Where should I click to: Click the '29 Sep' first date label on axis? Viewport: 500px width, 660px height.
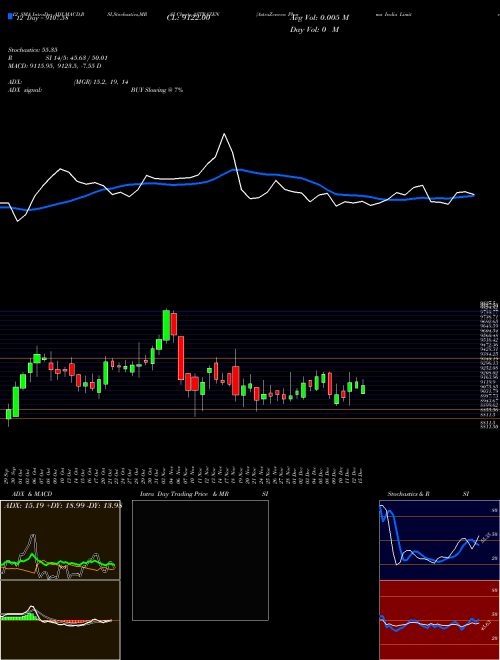8,474
